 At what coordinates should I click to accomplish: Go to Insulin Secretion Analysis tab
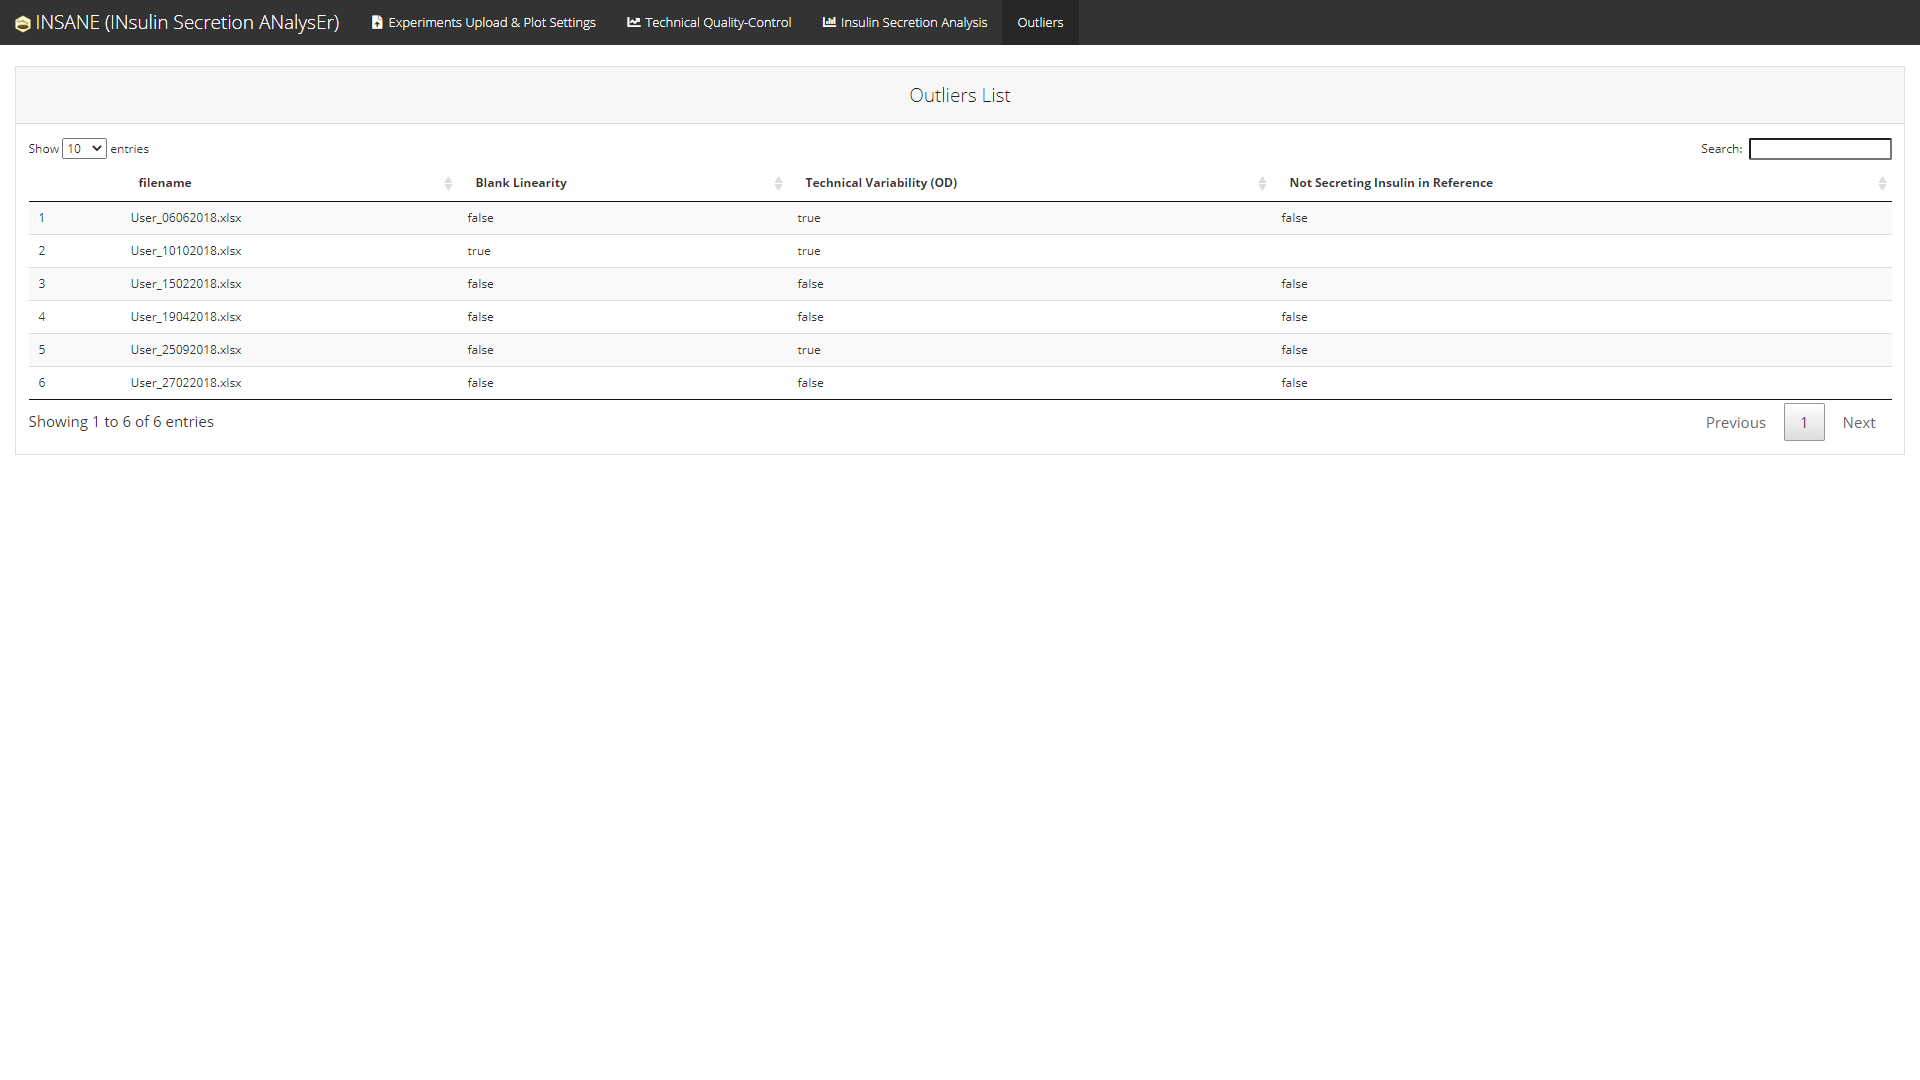(913, 22)
